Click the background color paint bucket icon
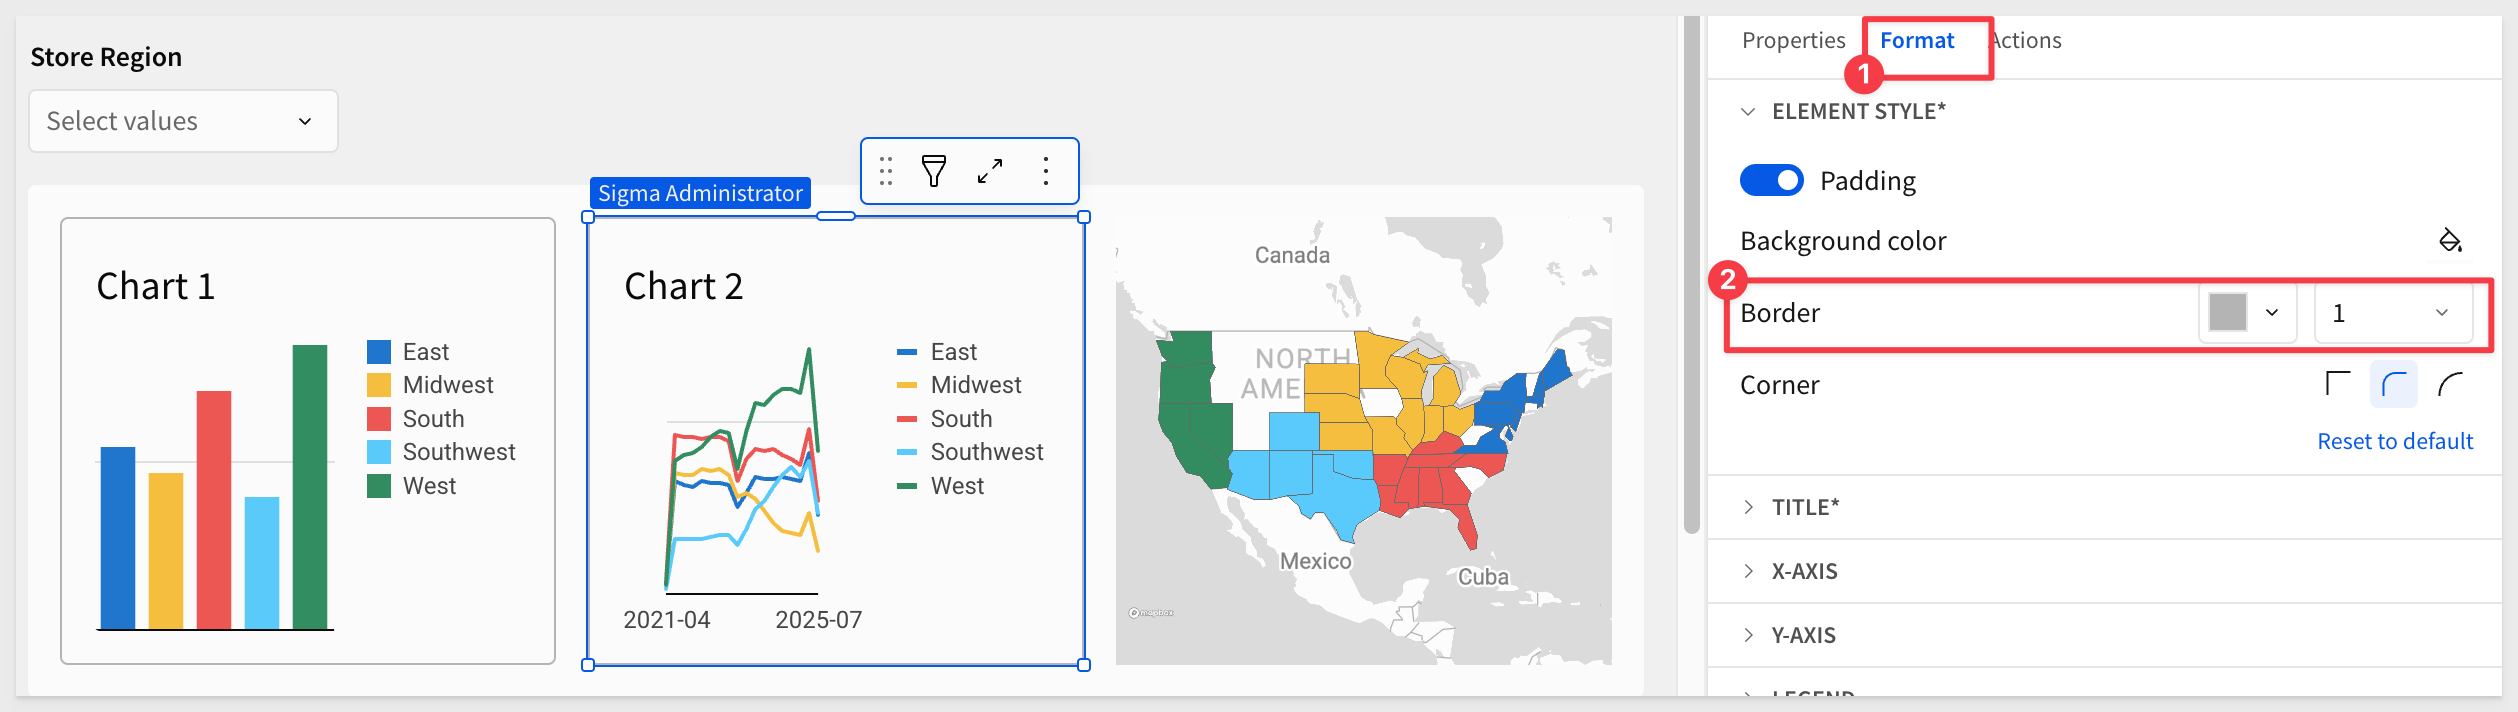 2450,240
